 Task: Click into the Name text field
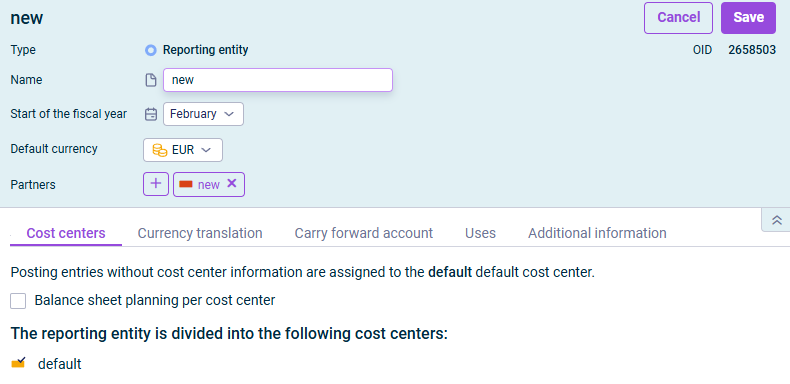[278, 80]
